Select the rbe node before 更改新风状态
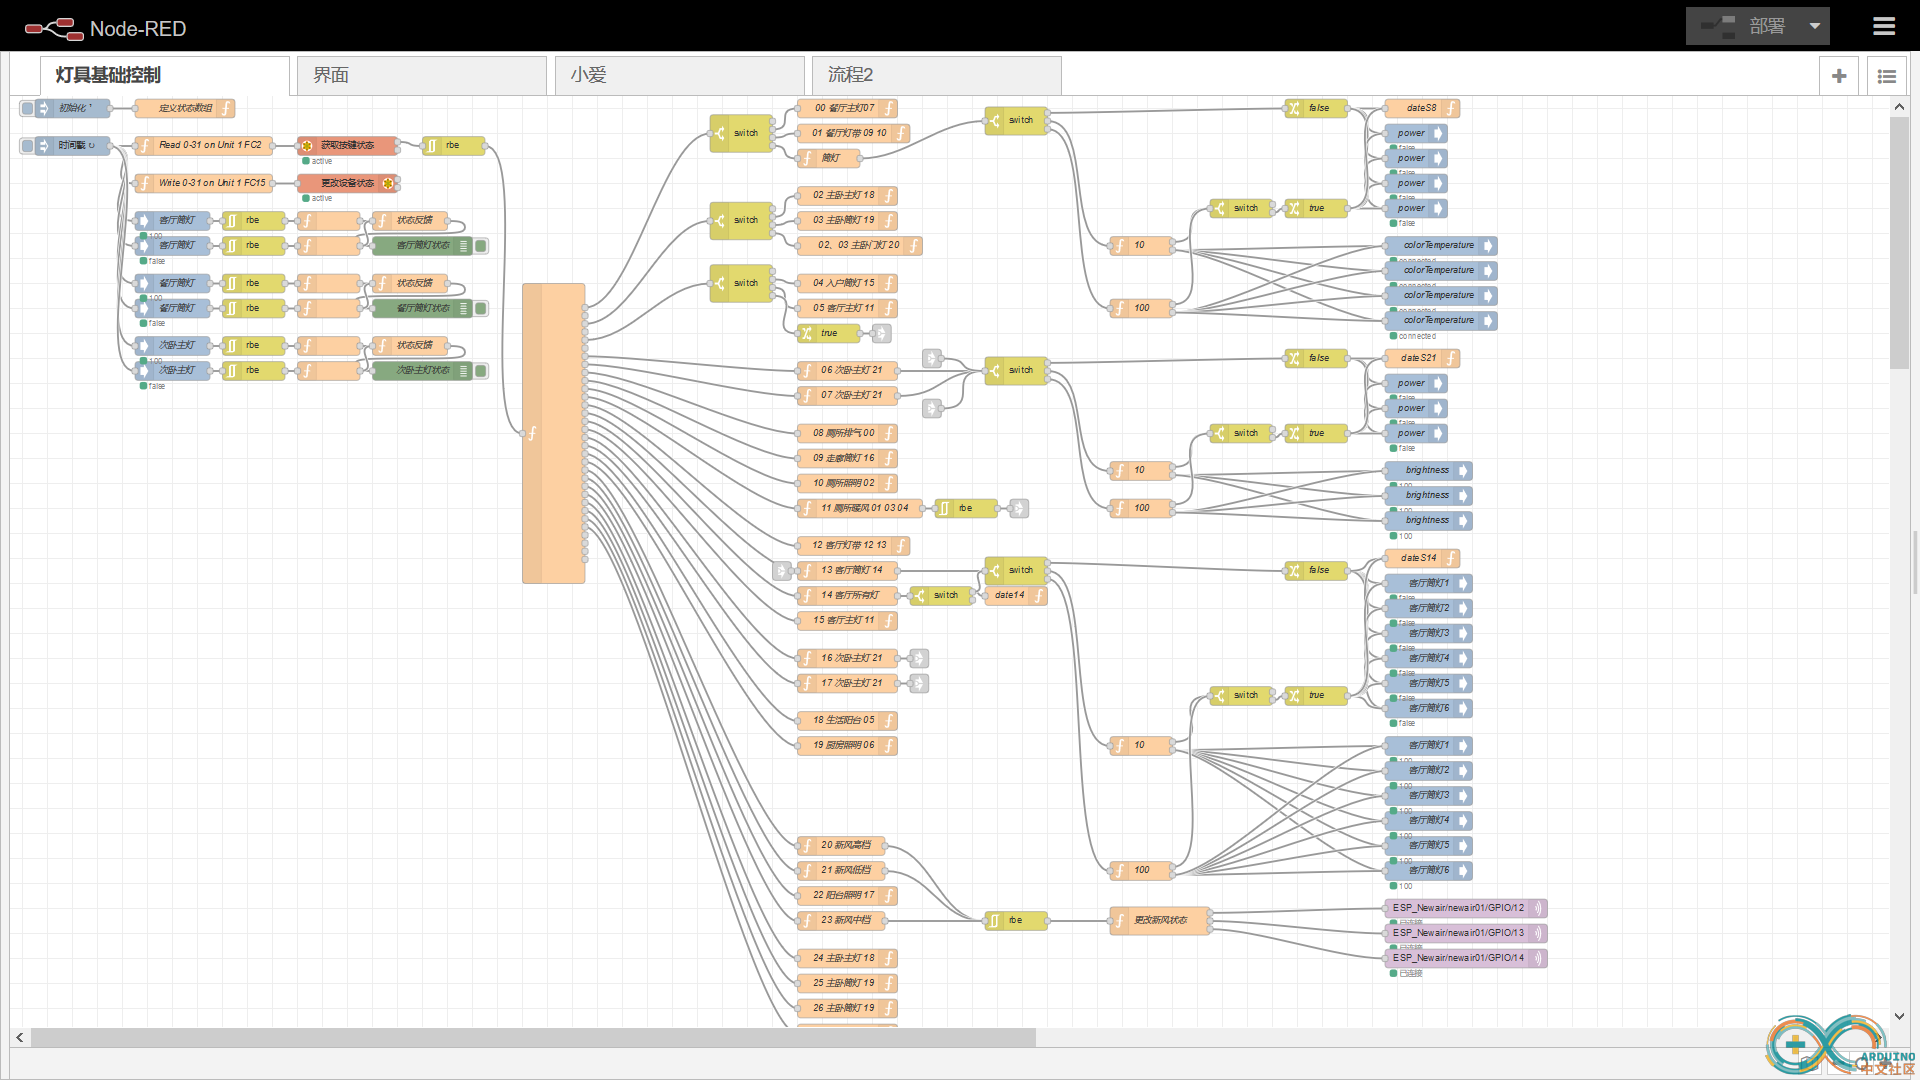 click(x=1016, y=921)
